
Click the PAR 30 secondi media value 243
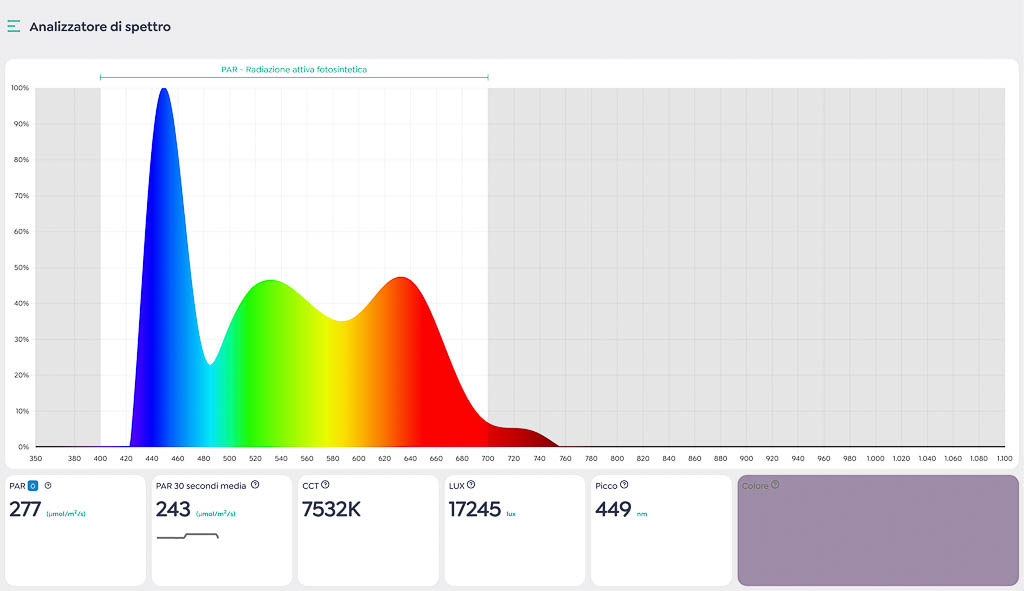(x=173, y=510)
